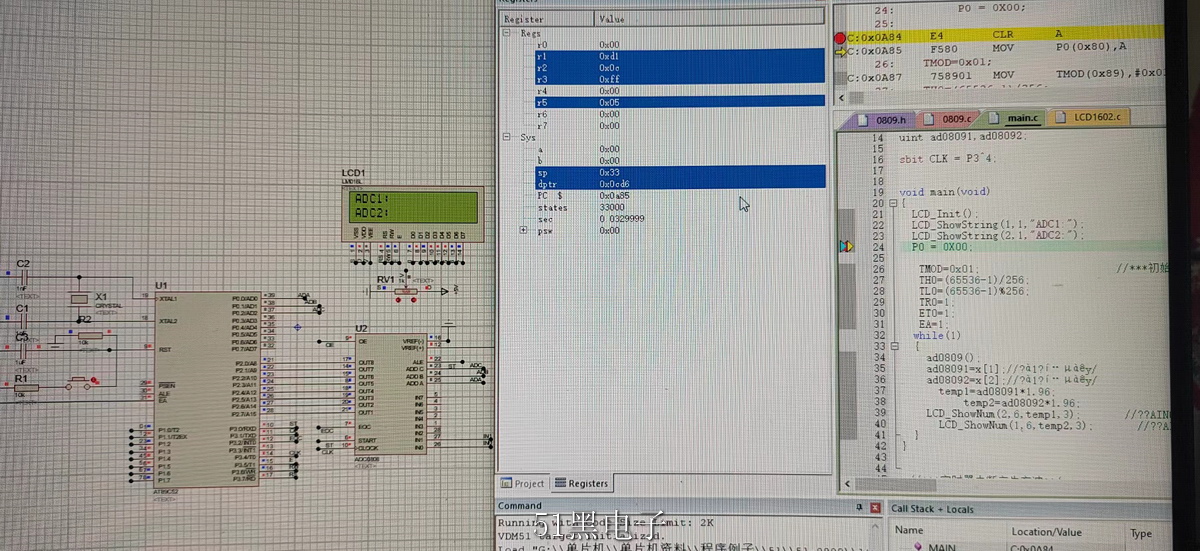
Task: Select the Registers panel tab
Action: (581, 483)
